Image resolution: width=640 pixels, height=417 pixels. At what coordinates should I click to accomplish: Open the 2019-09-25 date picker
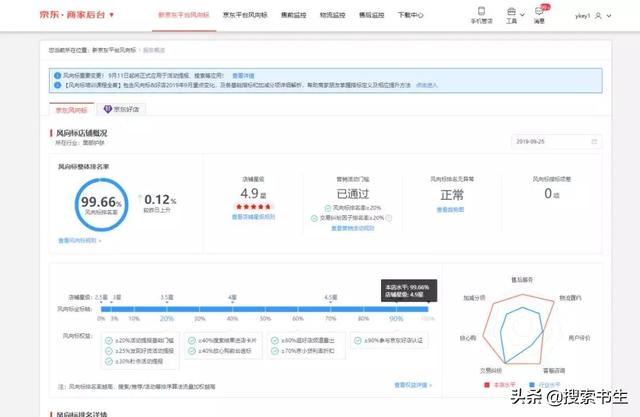pos(556,142)
